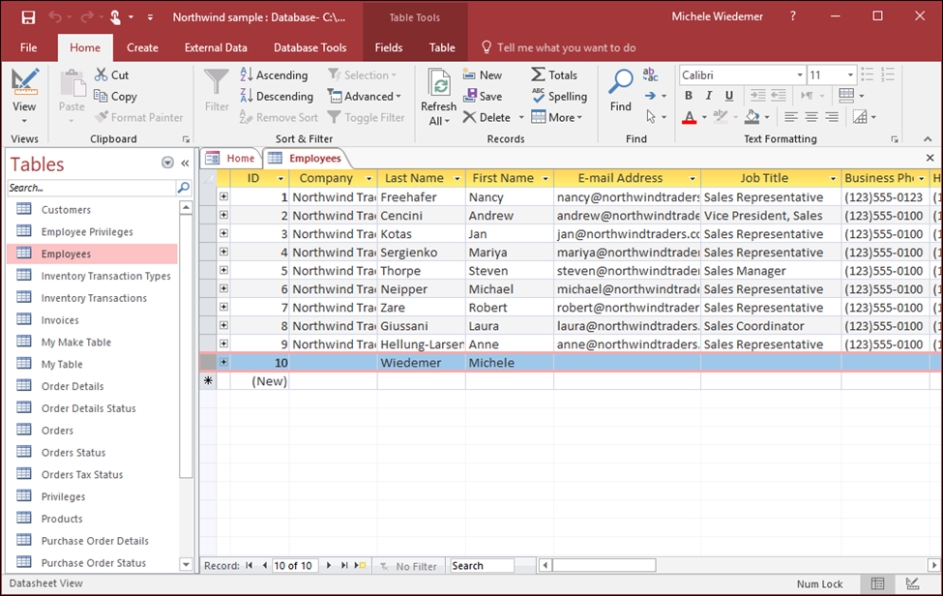Click the Align Left icon

click(x=791, y=117)
